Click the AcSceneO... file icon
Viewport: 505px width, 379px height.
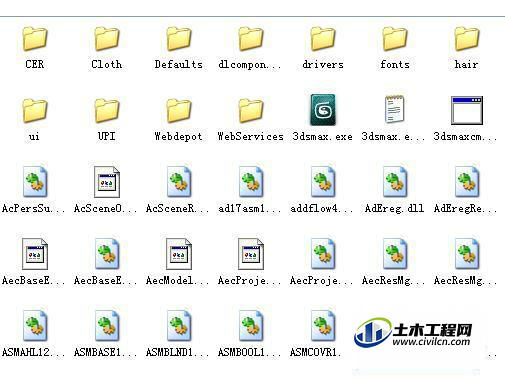107,182
